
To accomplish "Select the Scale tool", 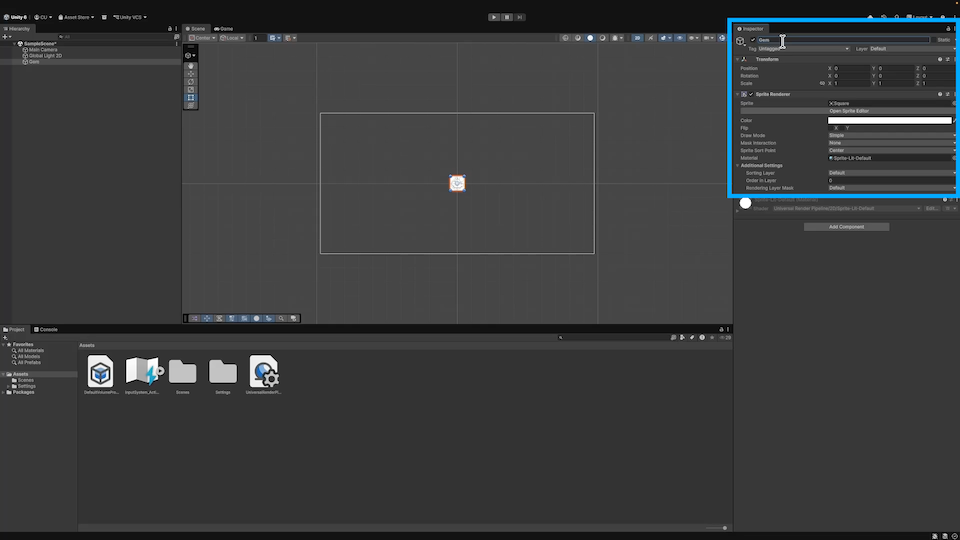I will point(191,89).
